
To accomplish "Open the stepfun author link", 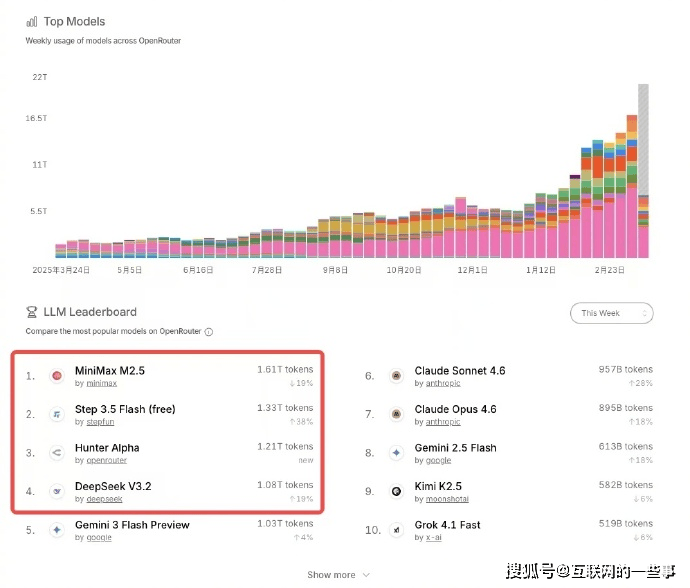I will (100, 422).
